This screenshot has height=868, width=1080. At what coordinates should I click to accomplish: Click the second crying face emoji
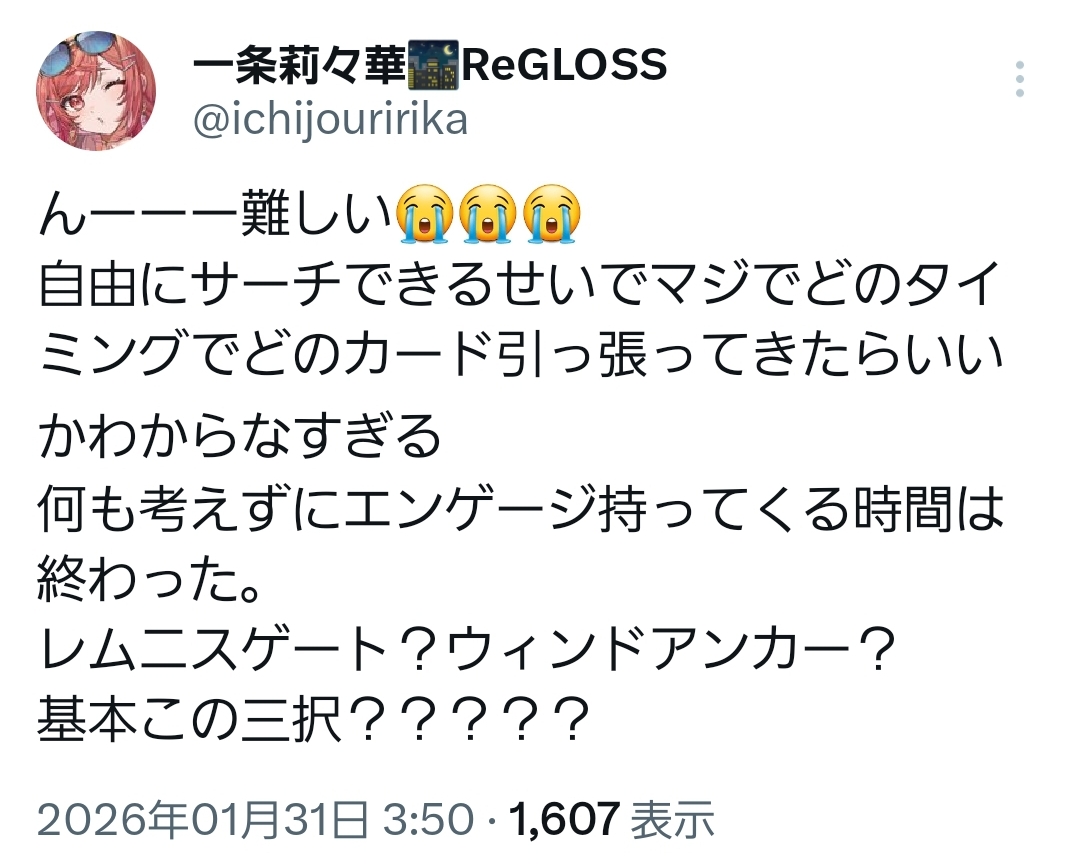pos(488,214)
